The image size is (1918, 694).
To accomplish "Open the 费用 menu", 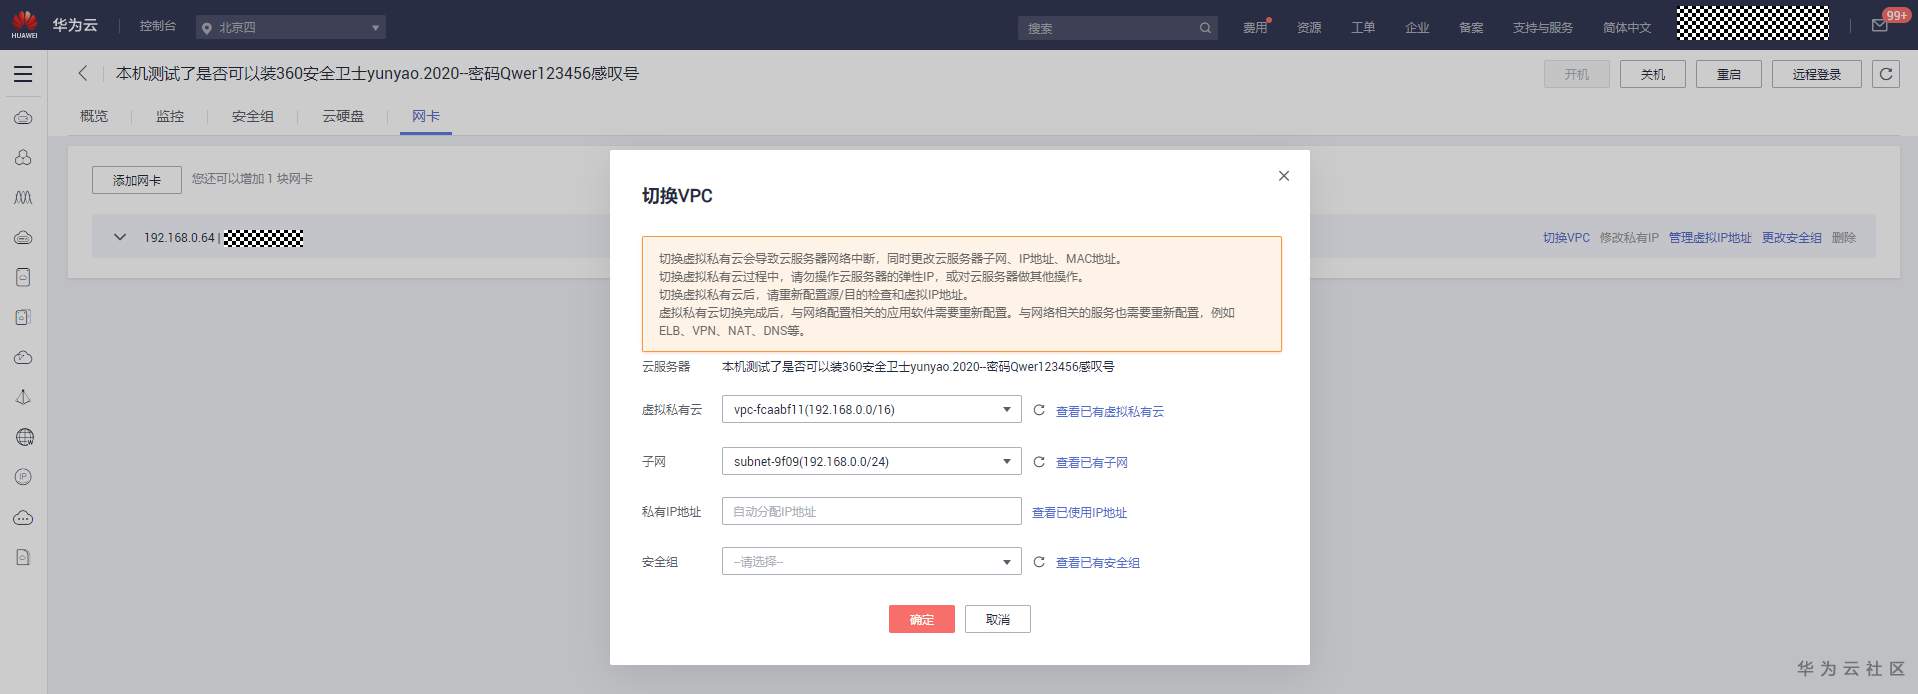I will pos(1255,28).
